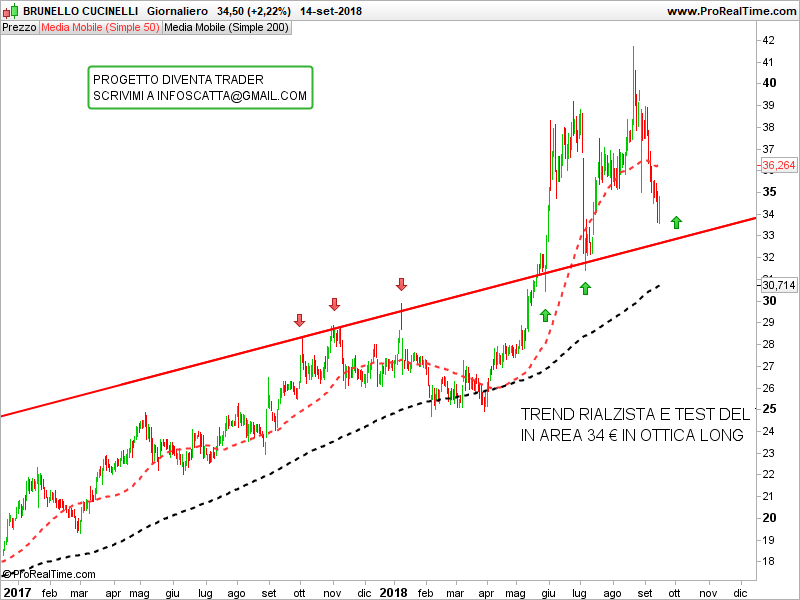The height and width of the screenshot is (600, 800).
Task: Click the 28 price axis label
Action: [768, 344]
